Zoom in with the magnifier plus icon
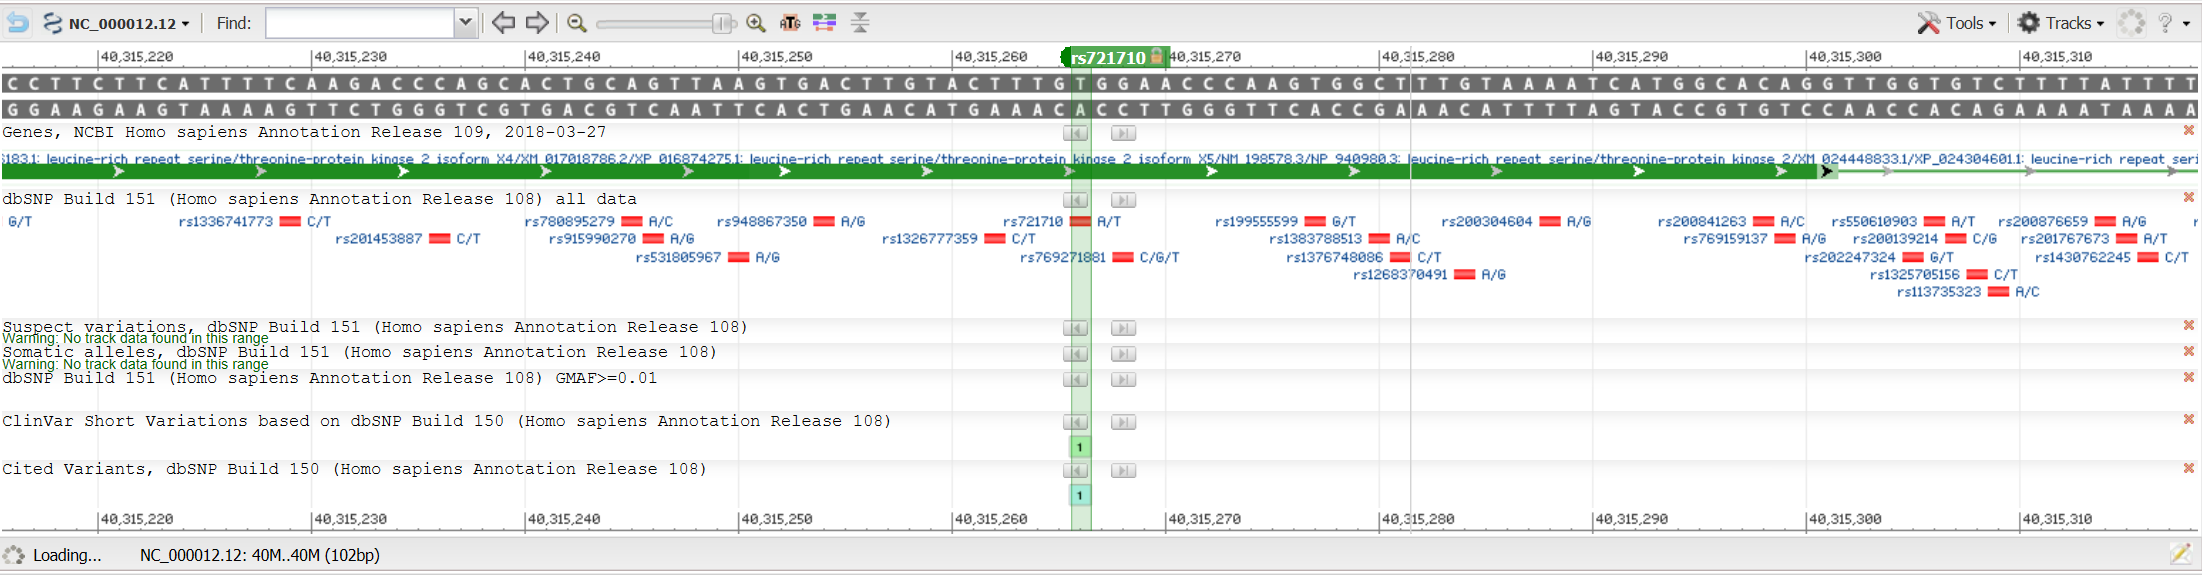 [x=756, y=22]
